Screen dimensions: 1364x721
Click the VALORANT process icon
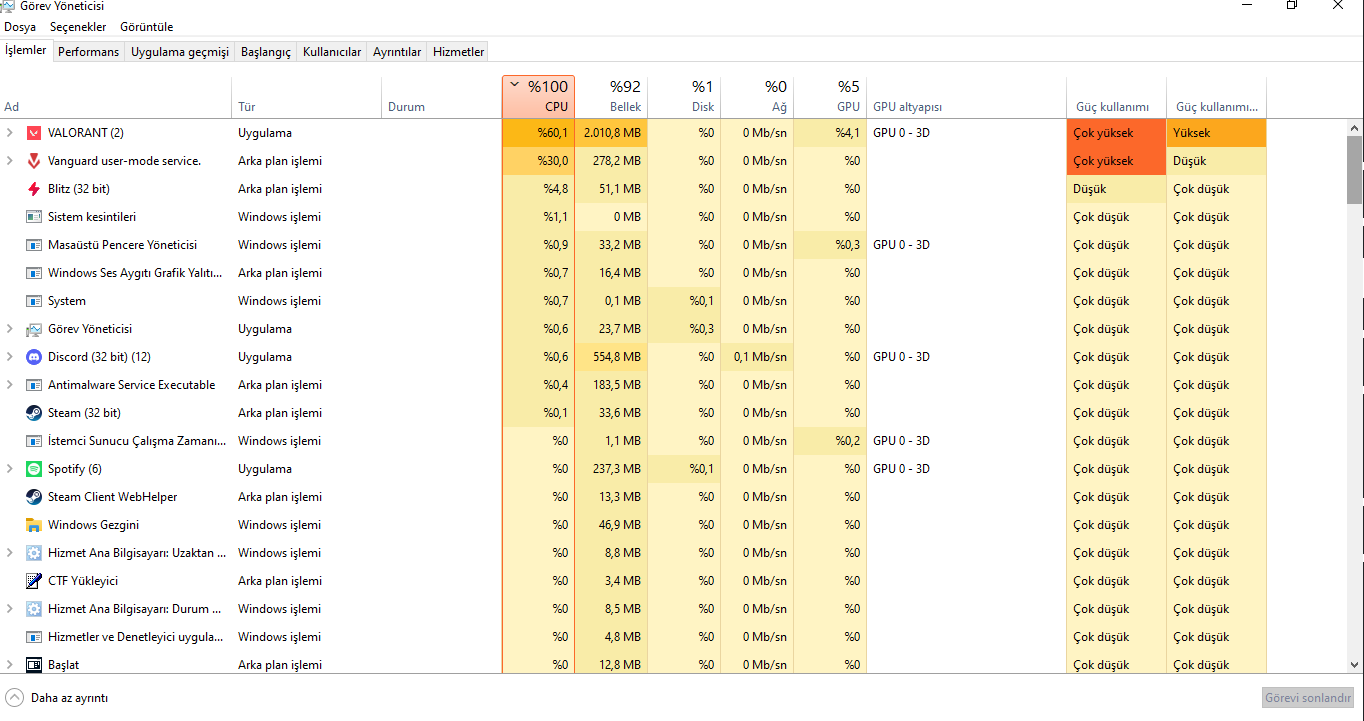coord(34,133)
